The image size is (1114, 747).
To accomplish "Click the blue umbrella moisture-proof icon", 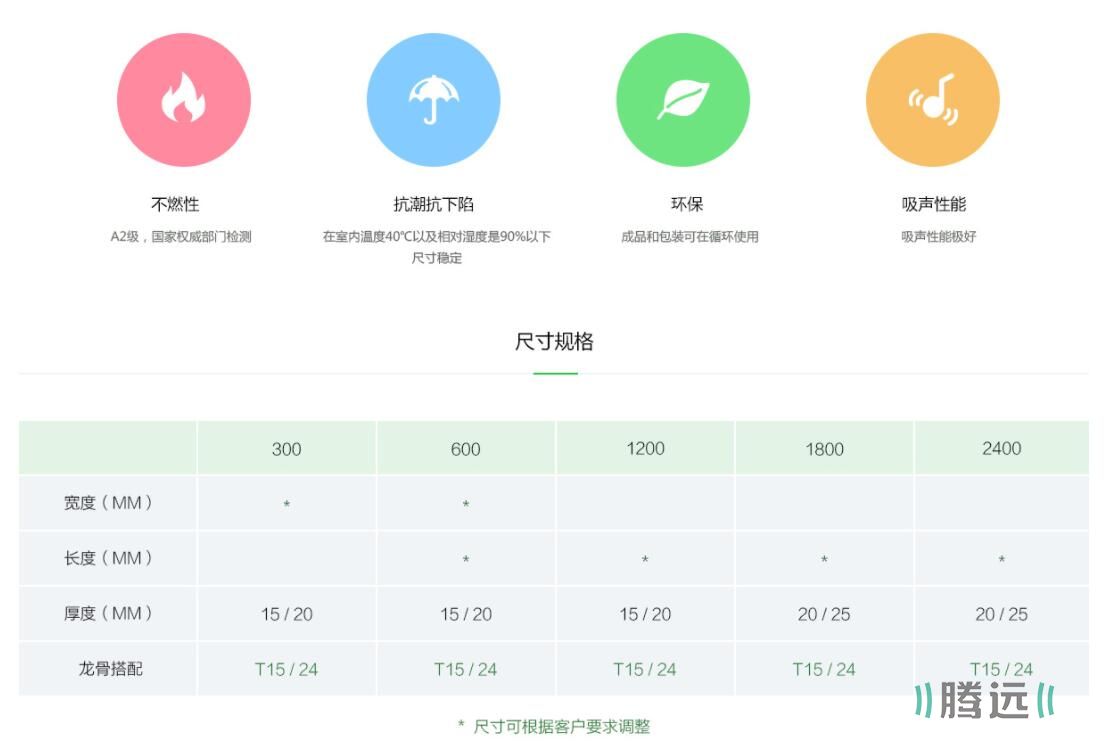I will tap(433, 100).
